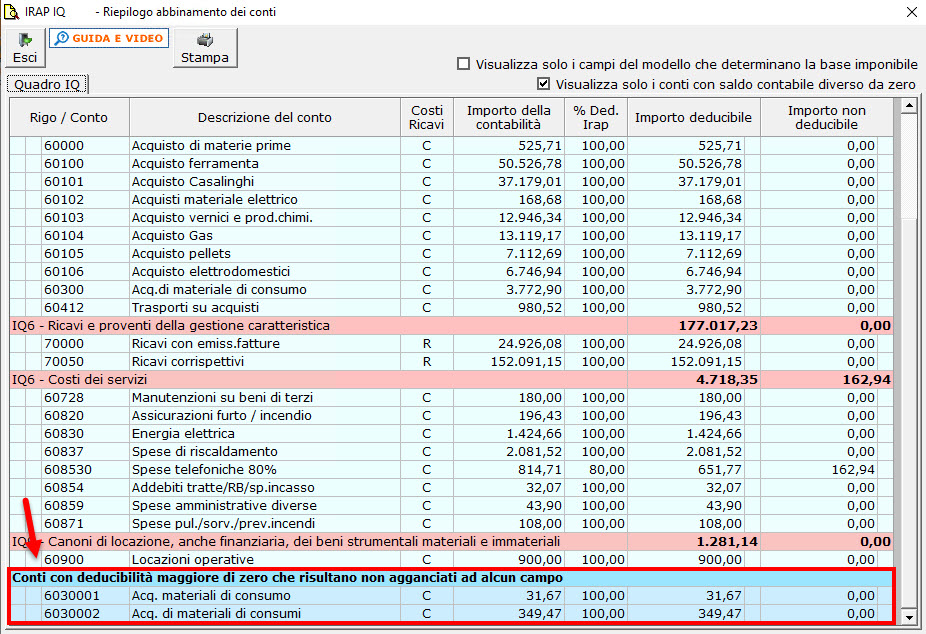Click the 1.281,14 leasing total
The image size is (926, 634).
click(694, 541)
